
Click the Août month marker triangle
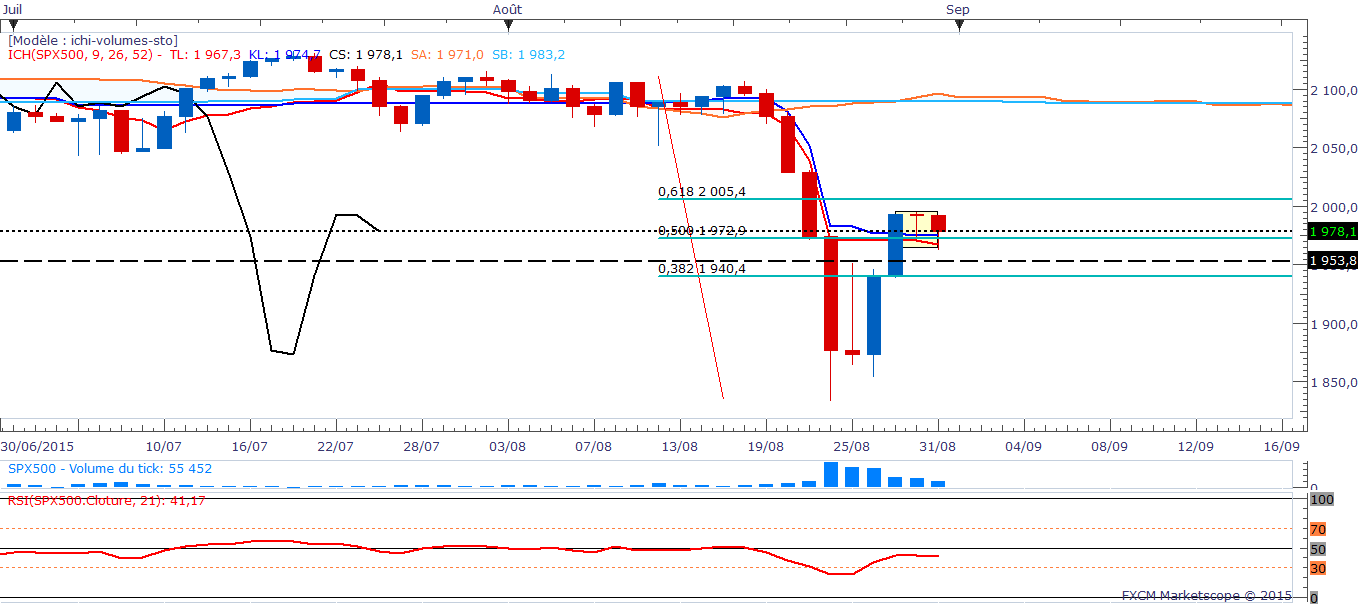coord(506,26)
